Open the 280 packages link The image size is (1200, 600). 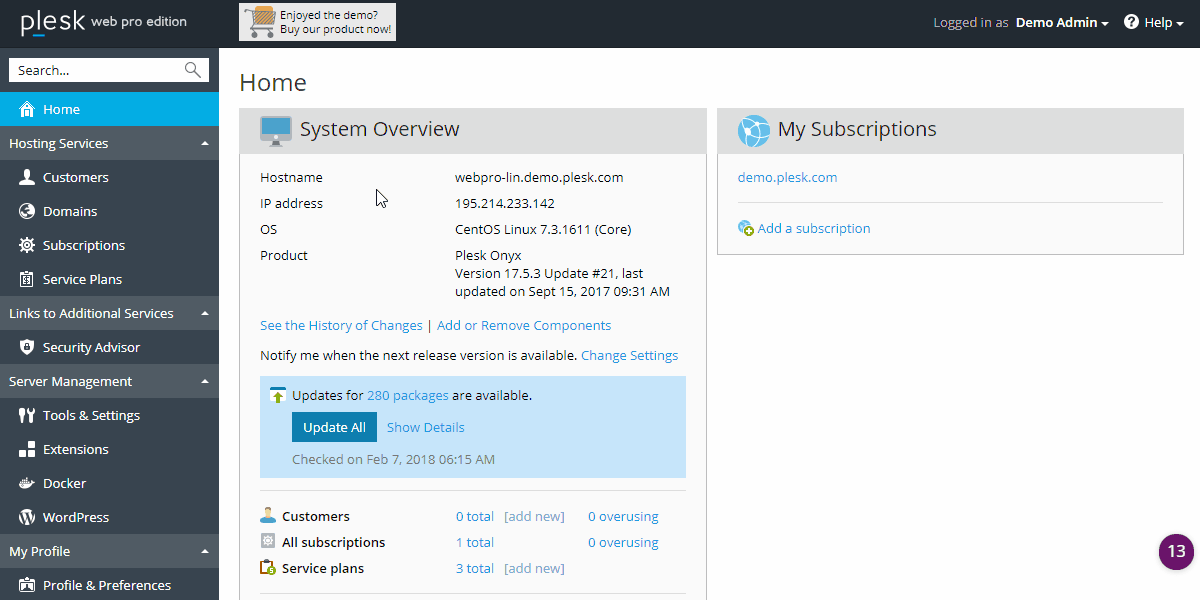tap(408, 395)
